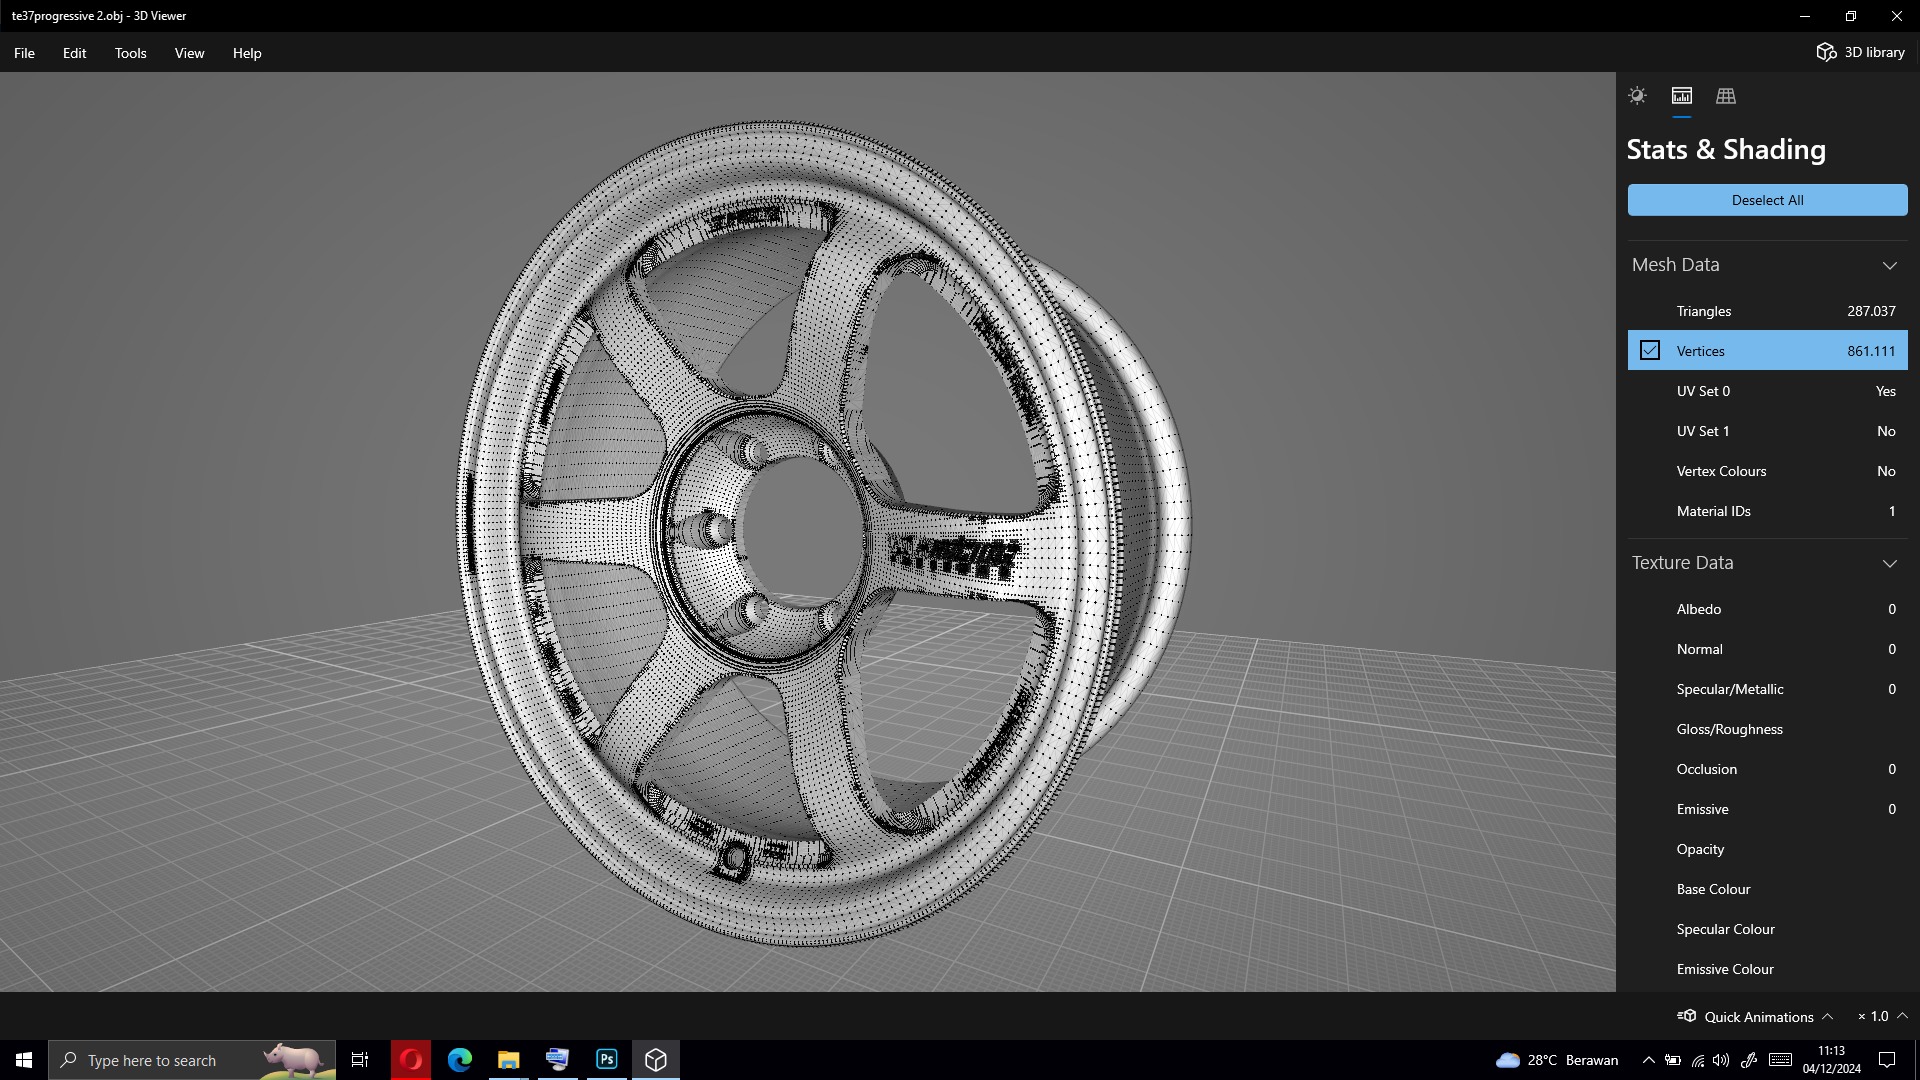Open the View menu
1920x1080 pixels.
click(x=189, y=53)
